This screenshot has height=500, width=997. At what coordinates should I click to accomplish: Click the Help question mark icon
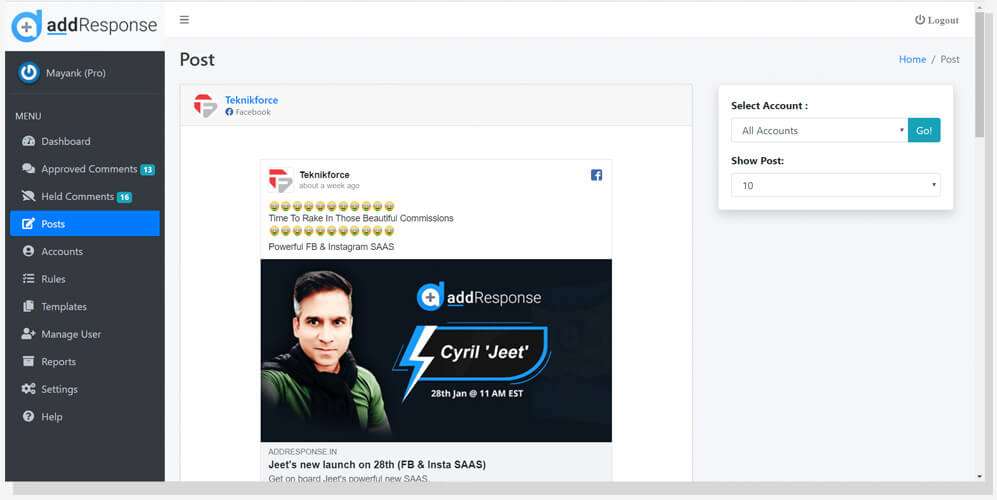click(x=29, y=417)
